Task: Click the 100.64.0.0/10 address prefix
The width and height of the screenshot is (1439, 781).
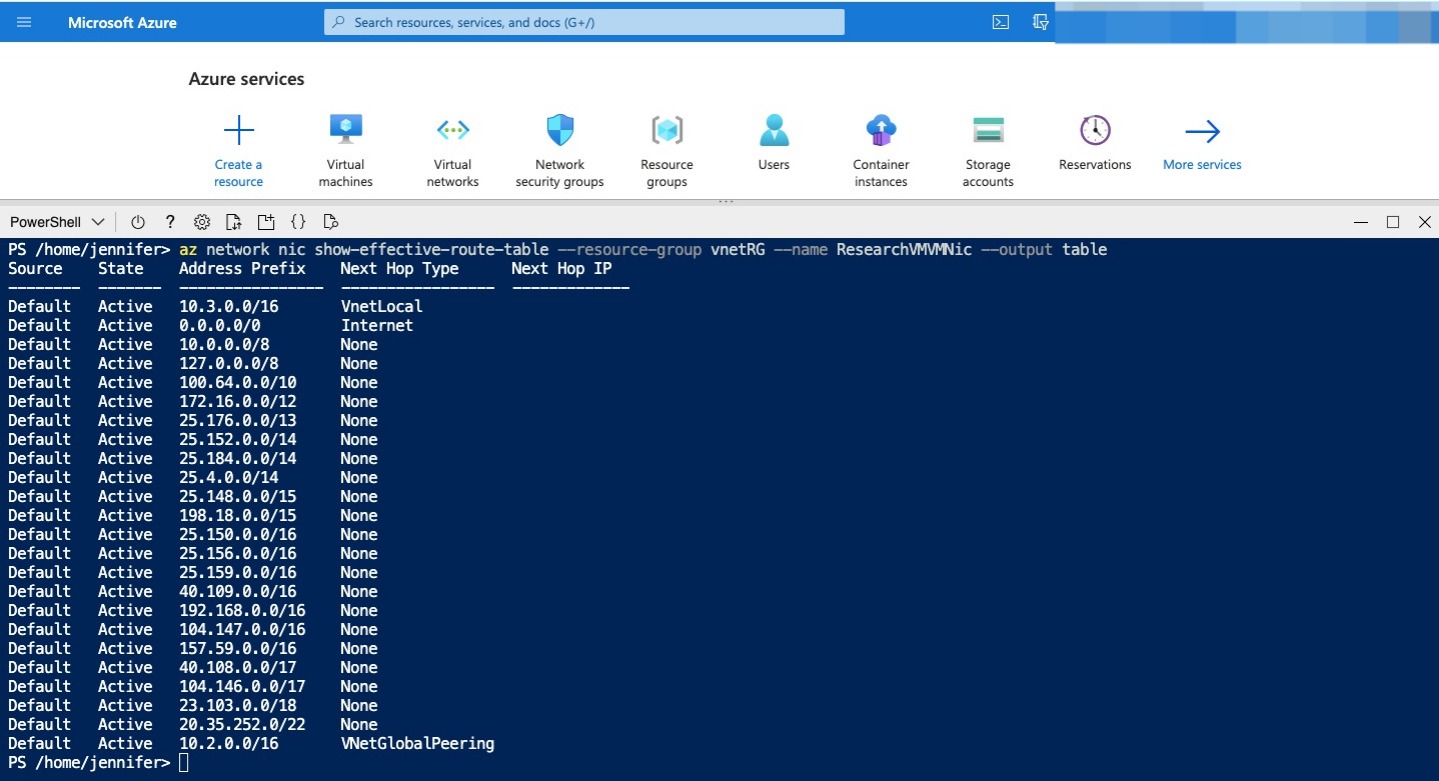Action: click(238, 382)
